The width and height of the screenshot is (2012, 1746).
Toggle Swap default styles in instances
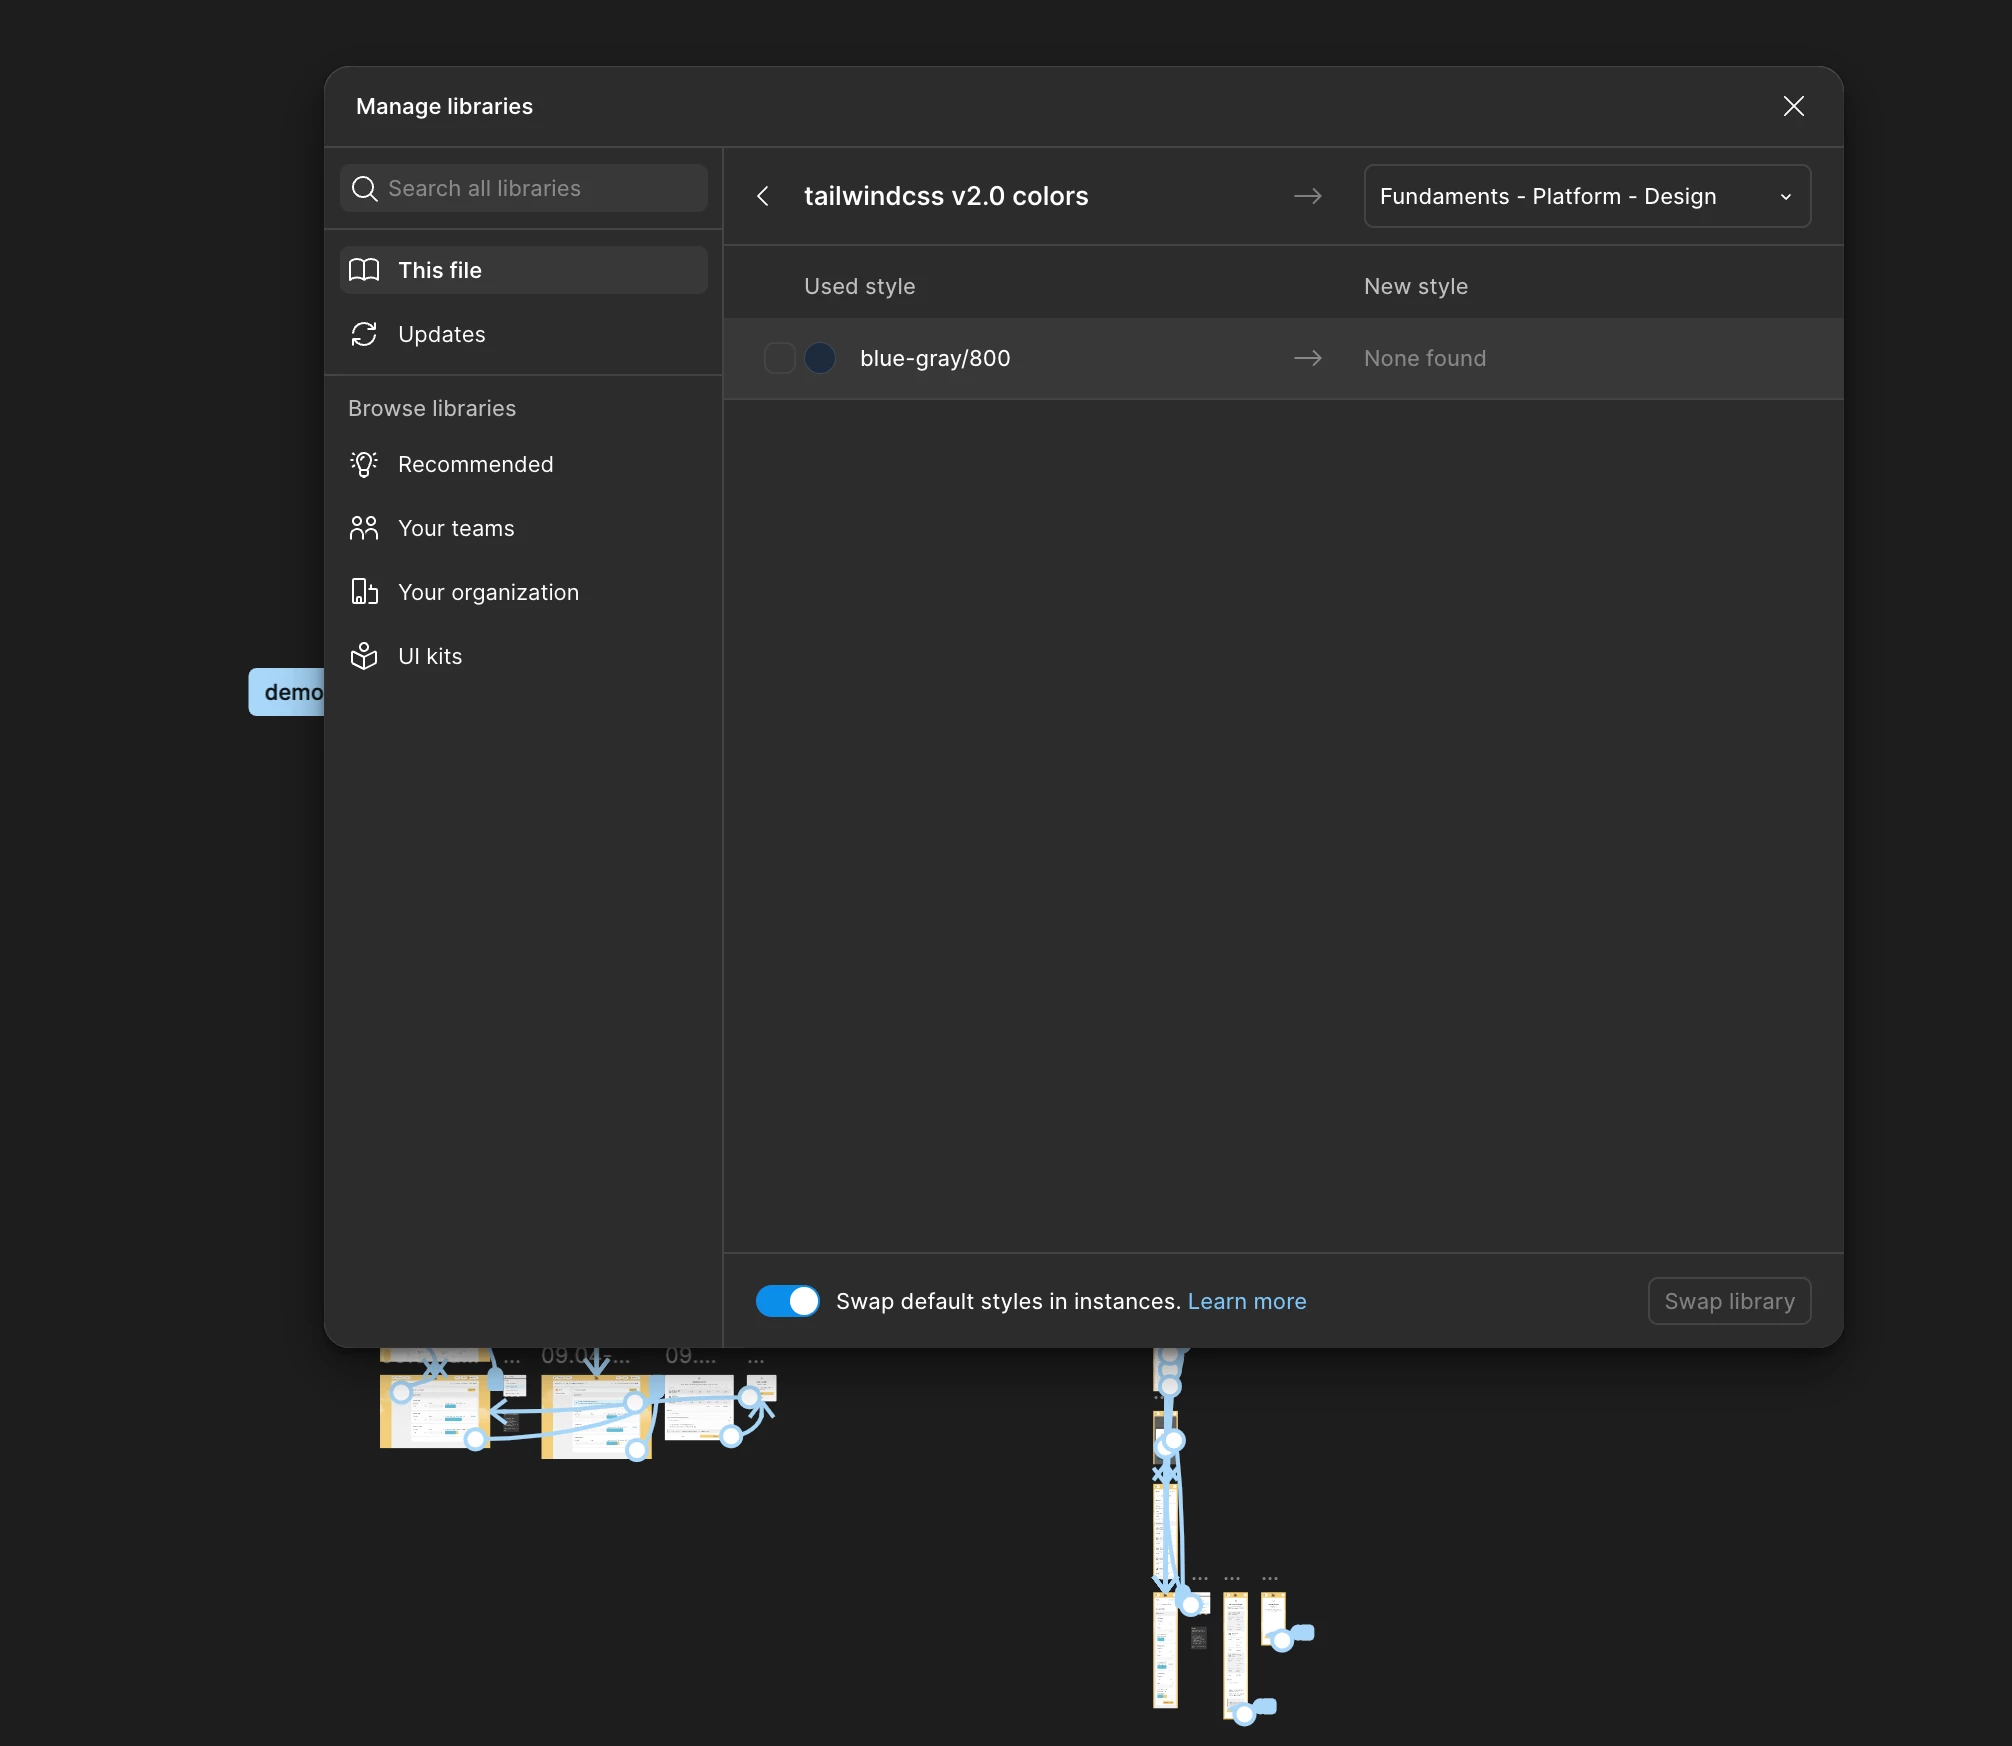click(x=787, y=1301)
